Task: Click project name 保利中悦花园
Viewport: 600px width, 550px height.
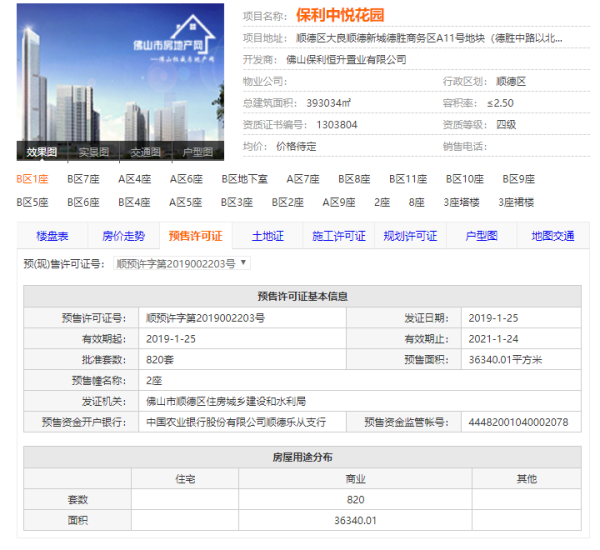Action: click(340, 15)
